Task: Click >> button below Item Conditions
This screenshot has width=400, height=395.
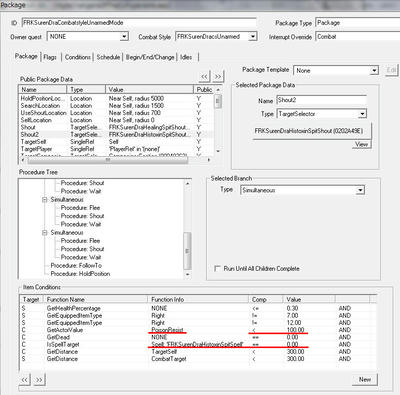Action: (39, 379)
